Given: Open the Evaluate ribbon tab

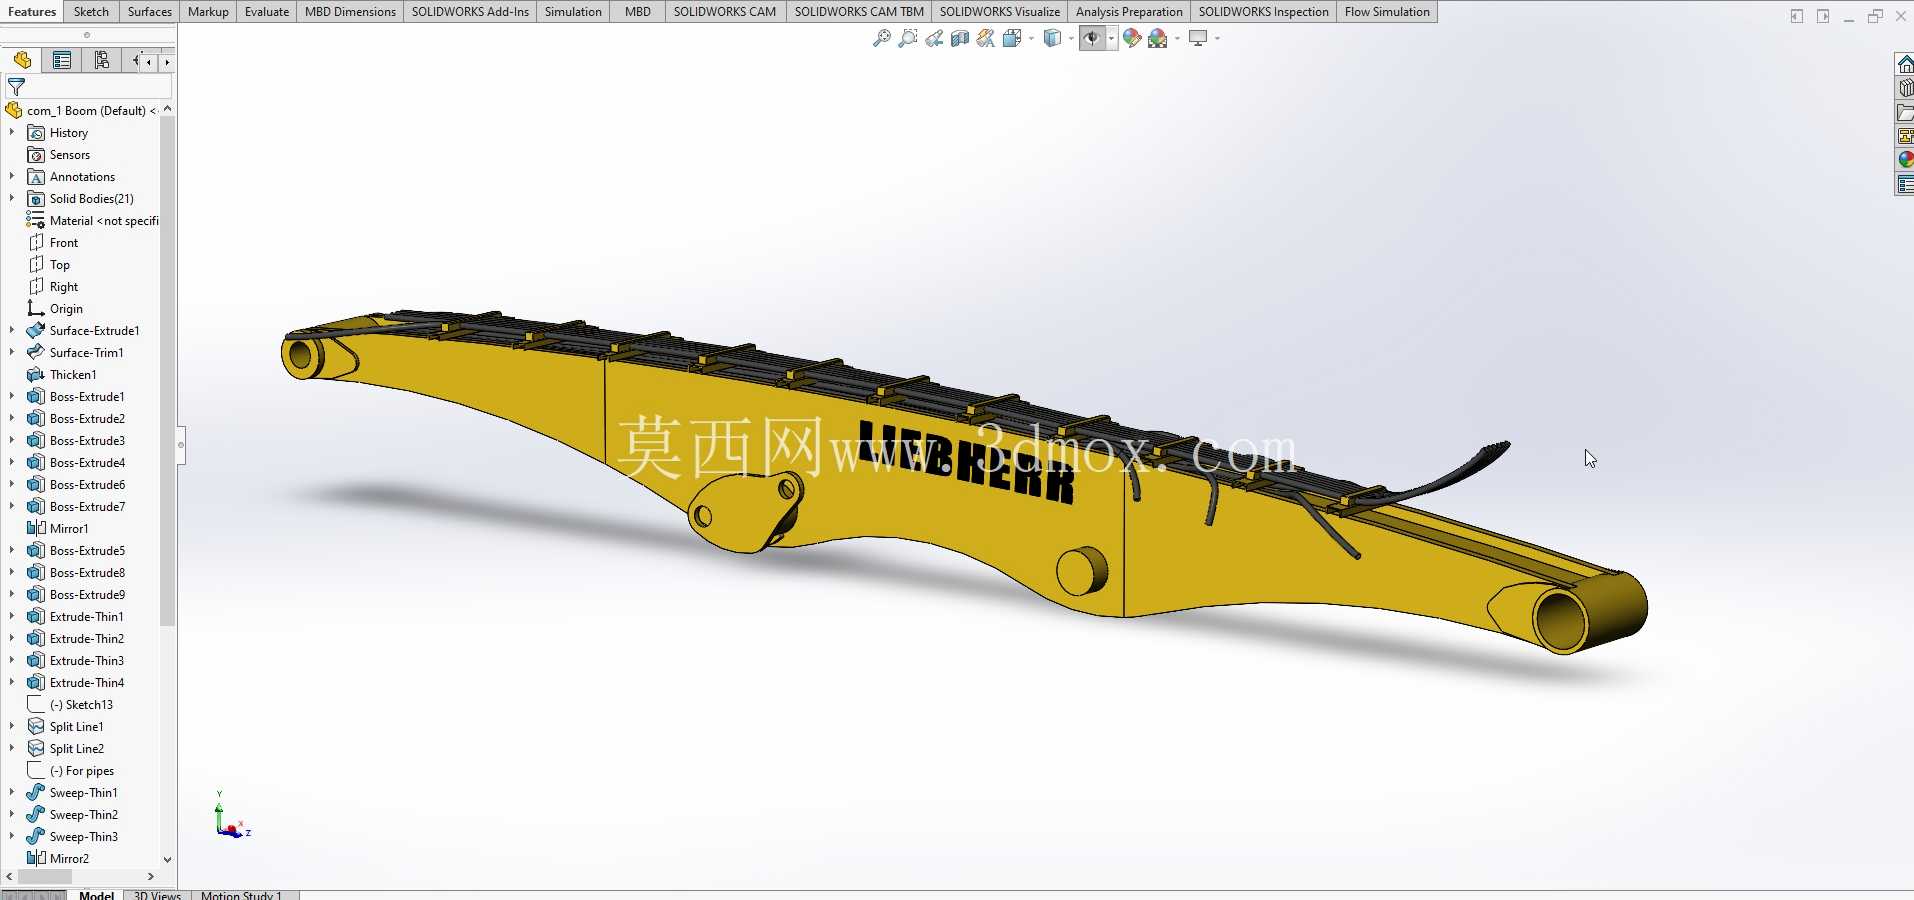Looking at the screenshot, I should pos(267,12).
